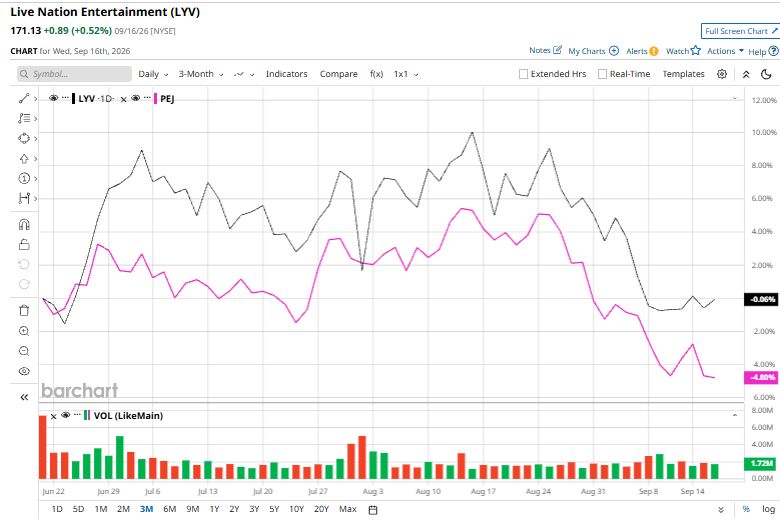Screen dimensions: 780x520
Task: Click the zoom in magnifier icon
Action: point(24,331)
